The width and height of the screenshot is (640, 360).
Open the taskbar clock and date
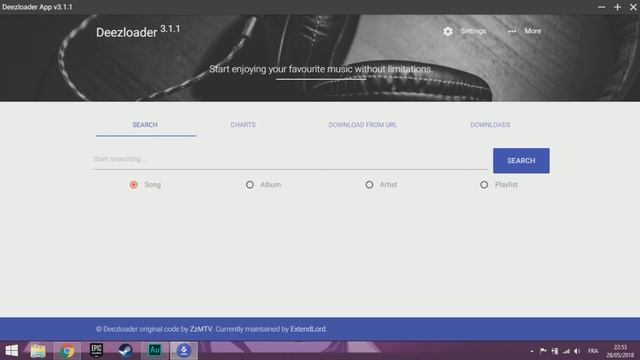(x=620, y=351)
